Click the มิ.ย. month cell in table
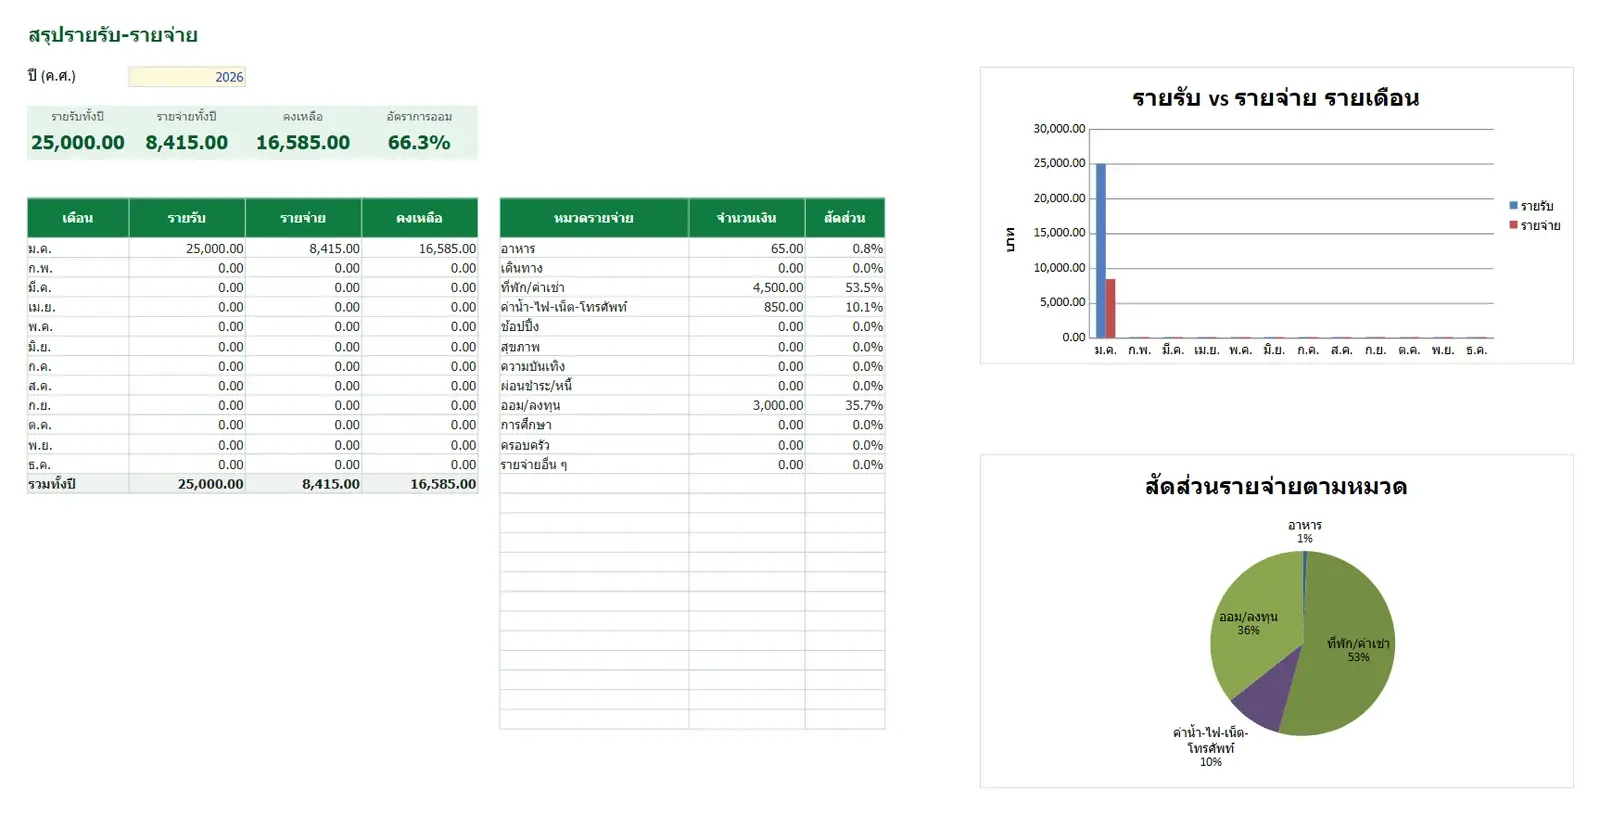The width and height of the screenshot is (1600, 815). [x=78, y=347]
